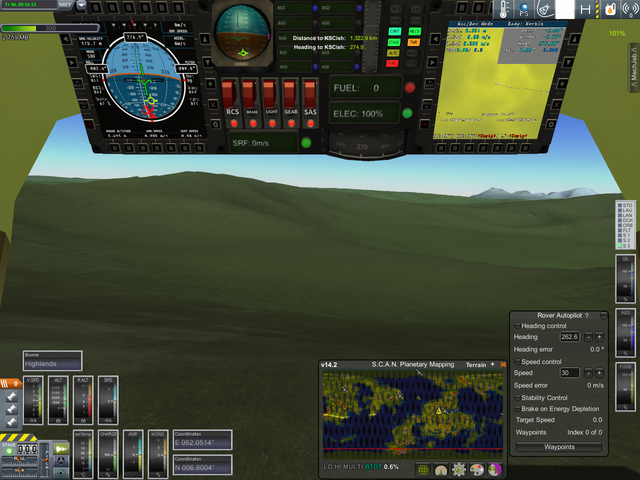Viewport: 640px width, 480px height.
Task: Open the MET dropdown arrow
Action: [81, 5]
